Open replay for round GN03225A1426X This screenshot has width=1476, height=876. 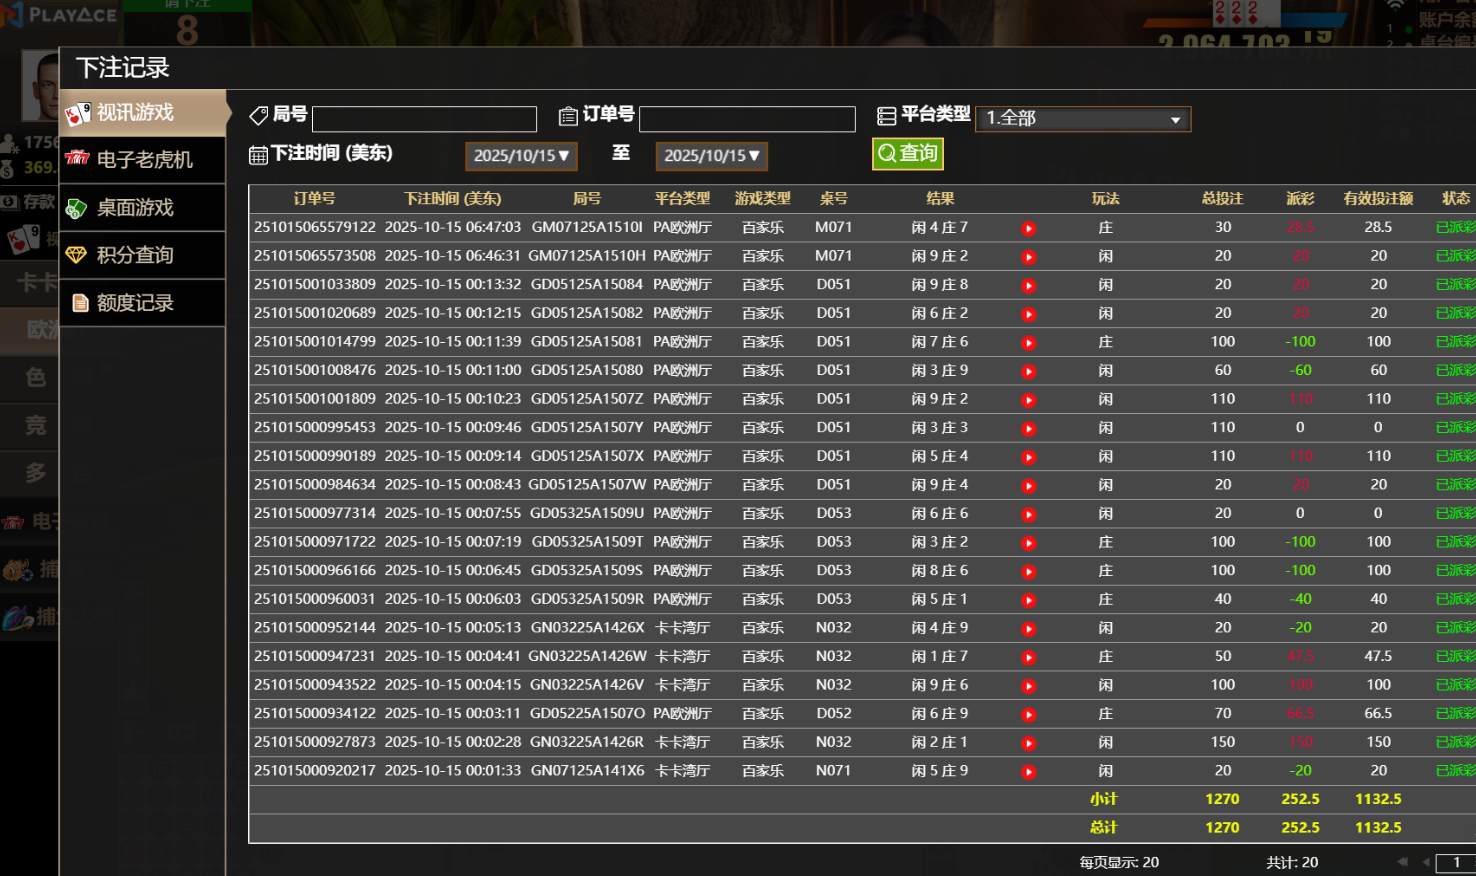pos(1028,629)
